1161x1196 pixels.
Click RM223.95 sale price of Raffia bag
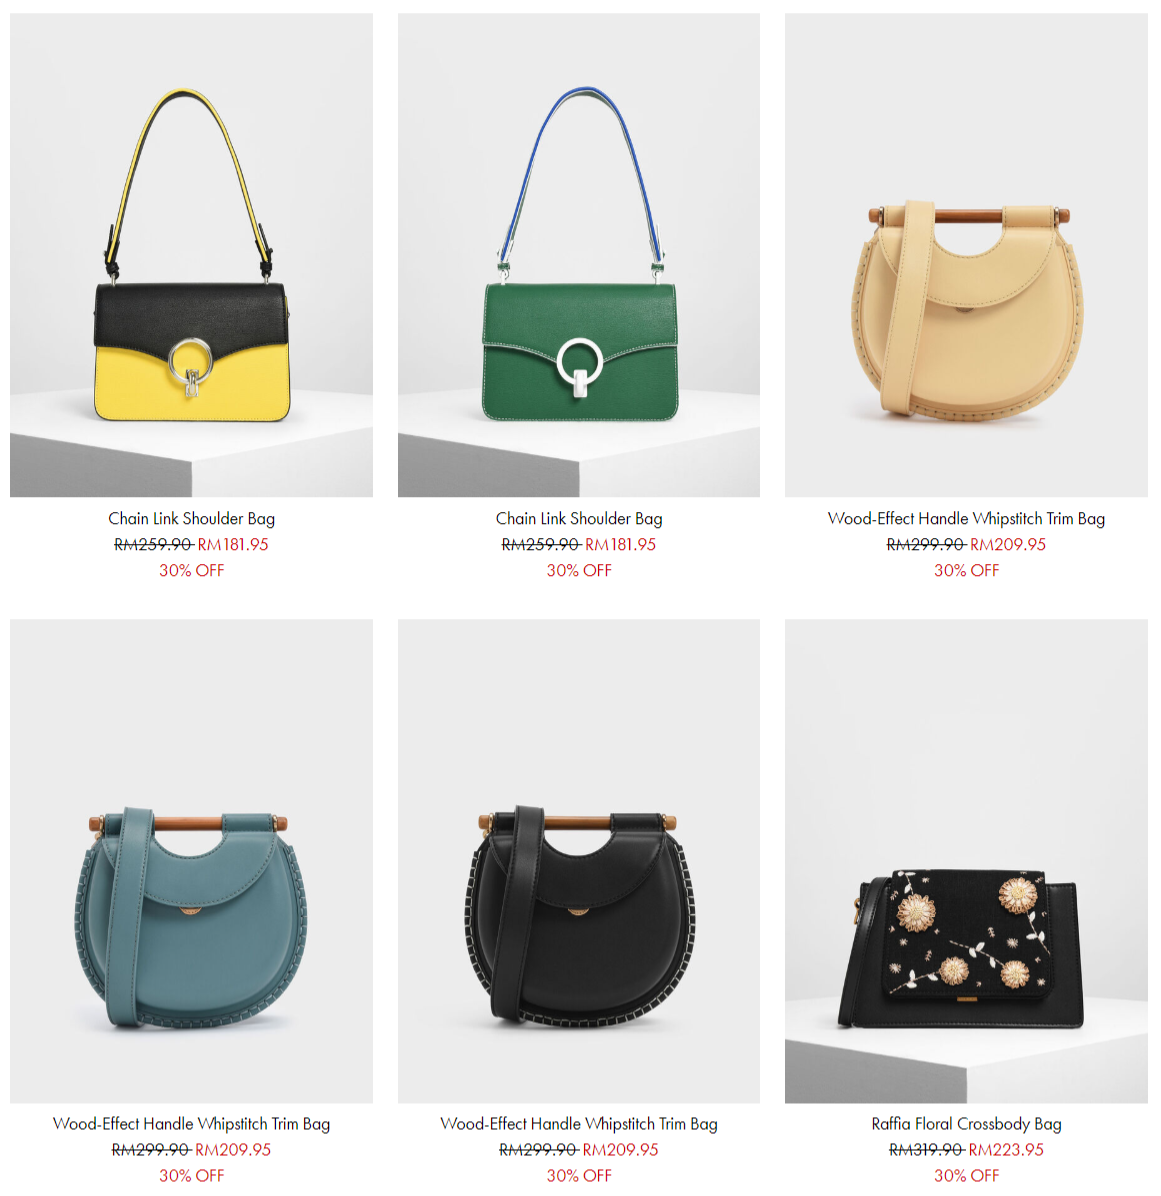1006,1149
